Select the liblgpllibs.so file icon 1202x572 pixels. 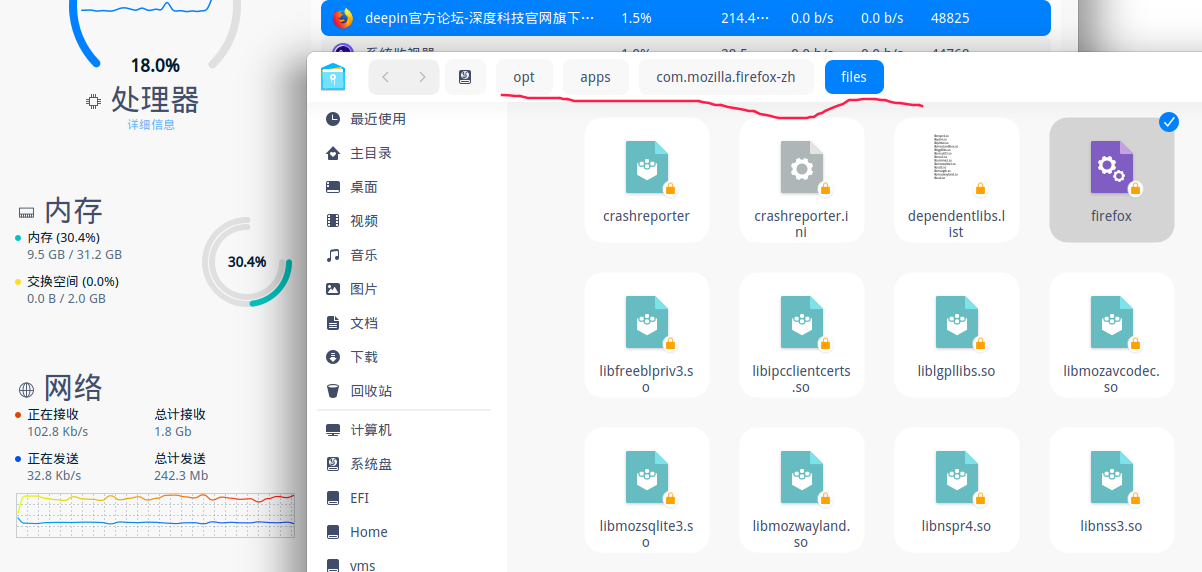[x=956, y=322]
